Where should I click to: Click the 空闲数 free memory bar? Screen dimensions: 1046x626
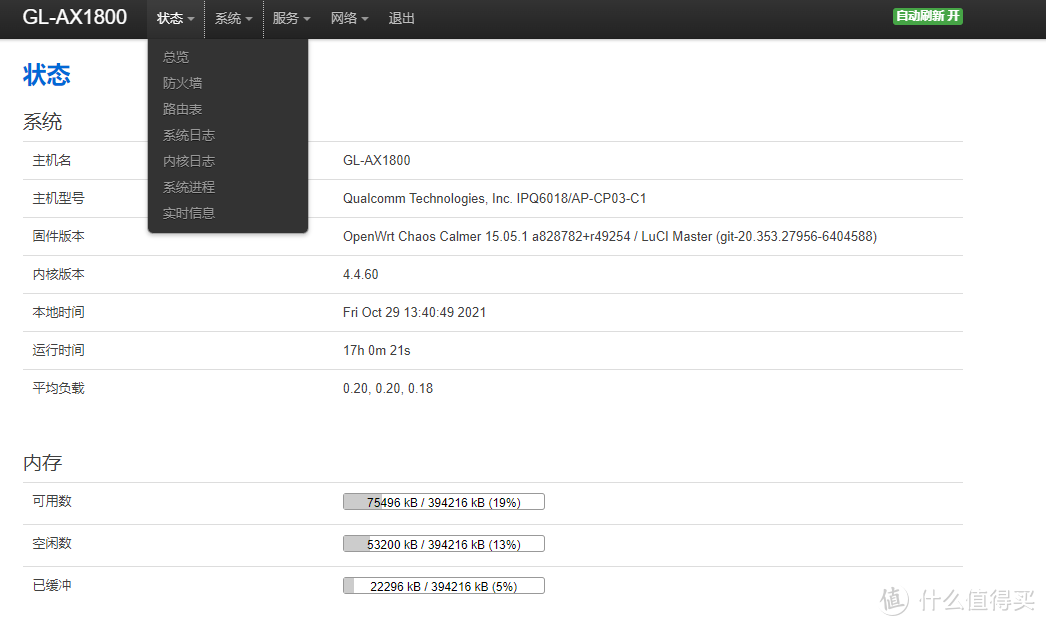coord(443,543)
